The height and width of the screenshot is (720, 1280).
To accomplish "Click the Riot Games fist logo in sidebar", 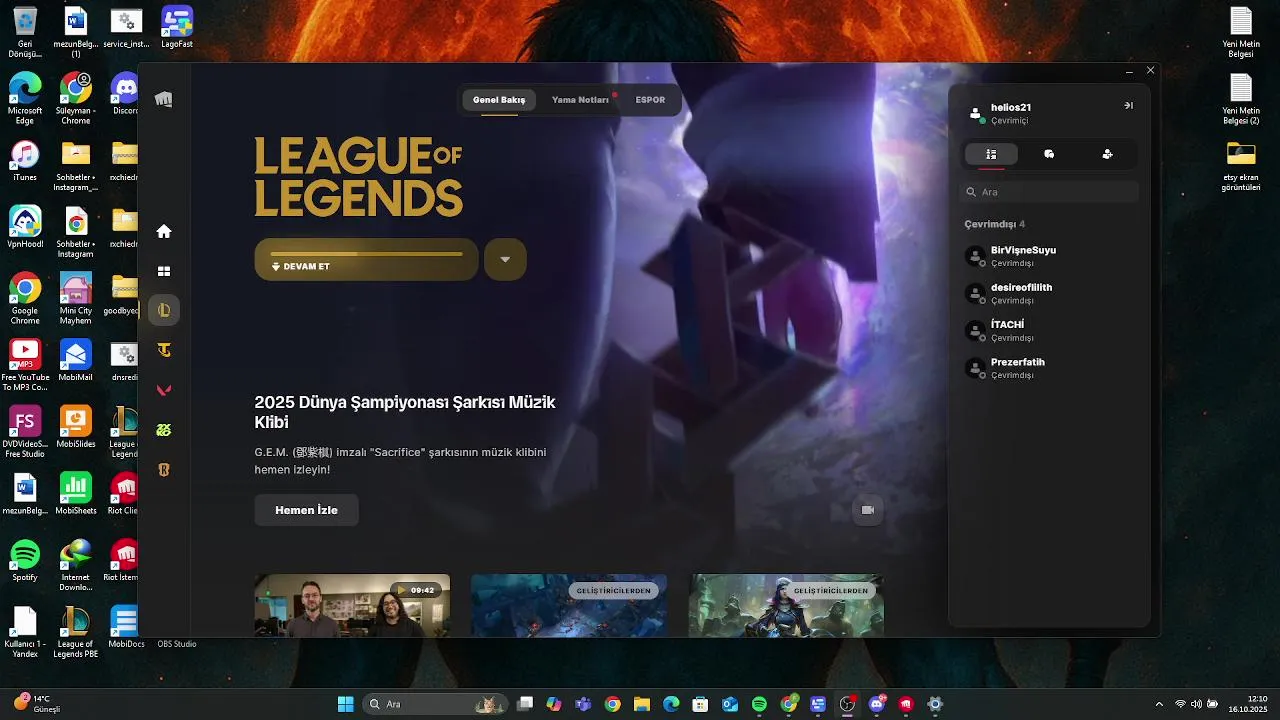I will (164, 99).
